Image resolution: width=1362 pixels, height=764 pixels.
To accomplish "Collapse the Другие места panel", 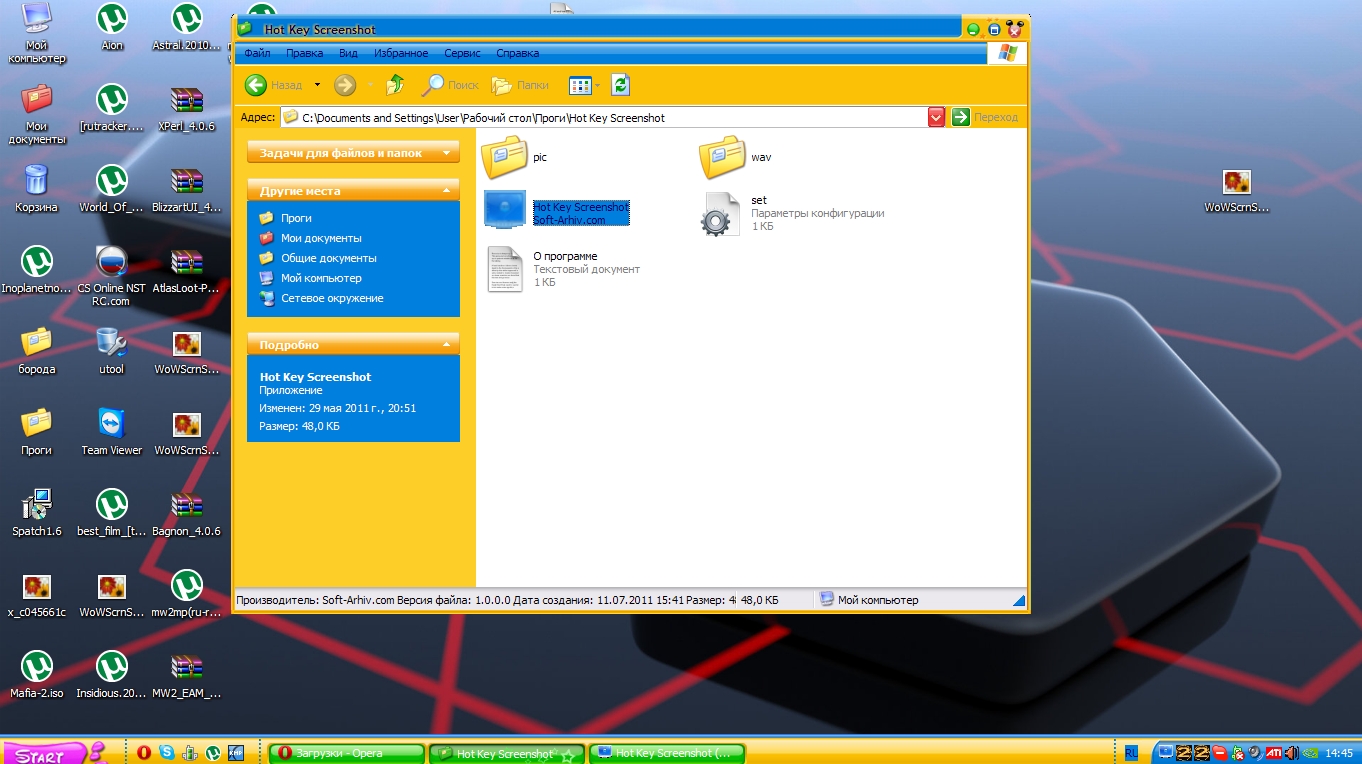I will [x=446, y=190].
